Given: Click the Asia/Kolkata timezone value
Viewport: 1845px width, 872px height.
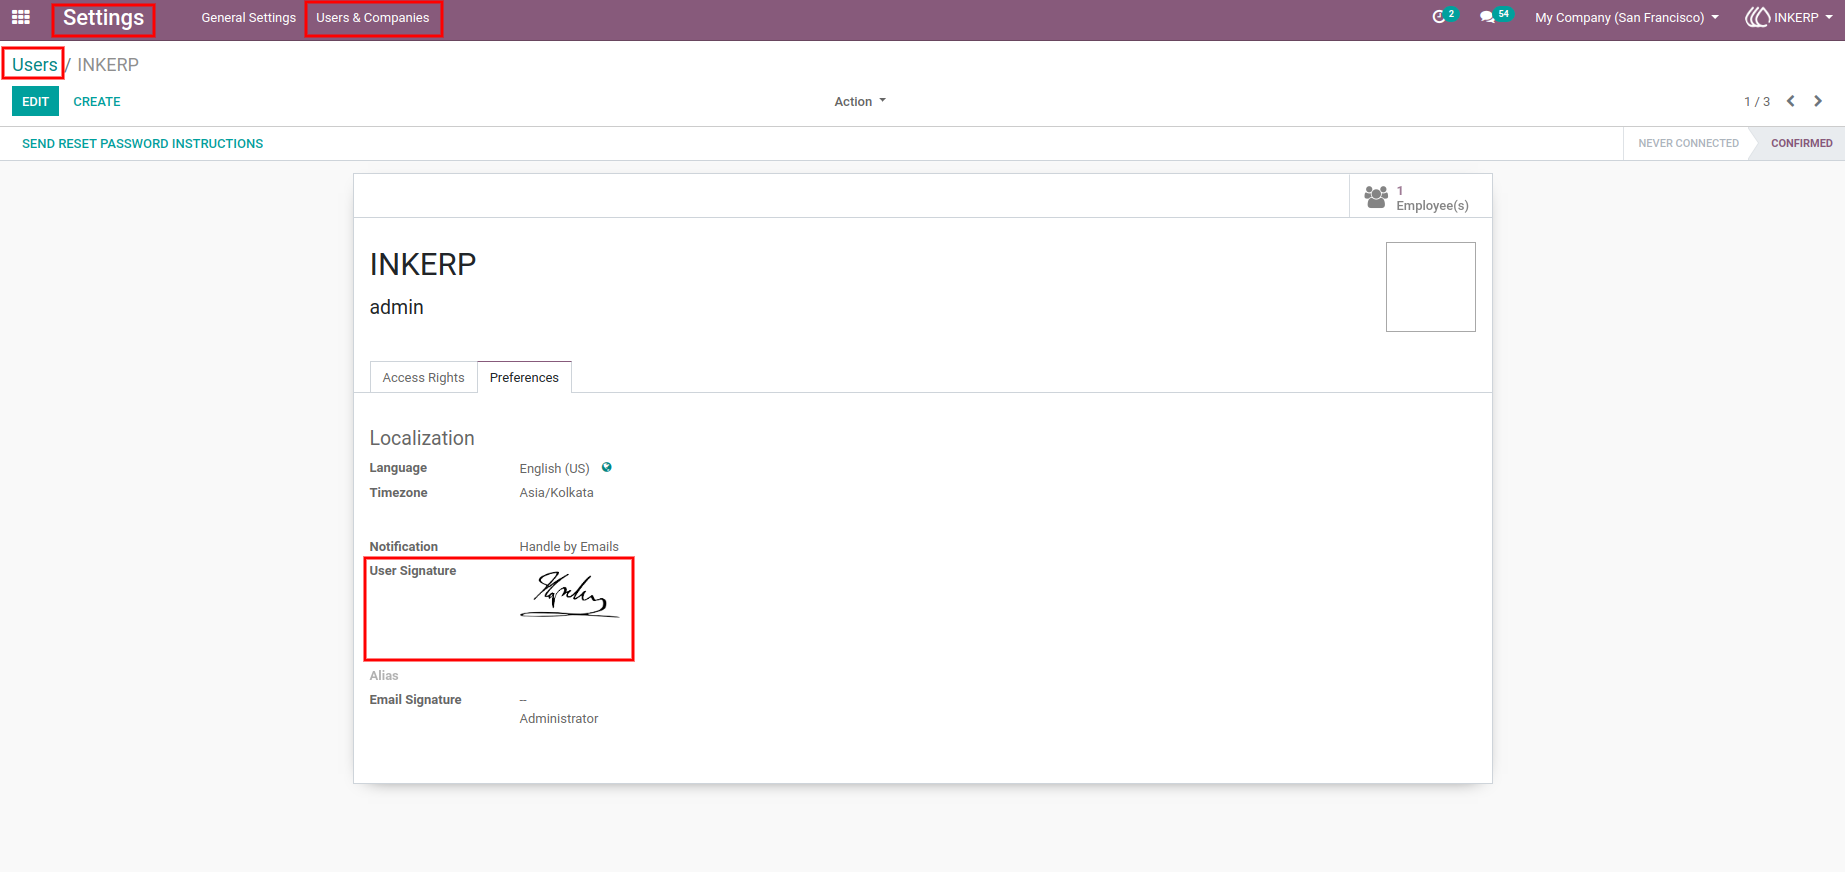Looking at the screenshot, I should [x=556, y=492].
